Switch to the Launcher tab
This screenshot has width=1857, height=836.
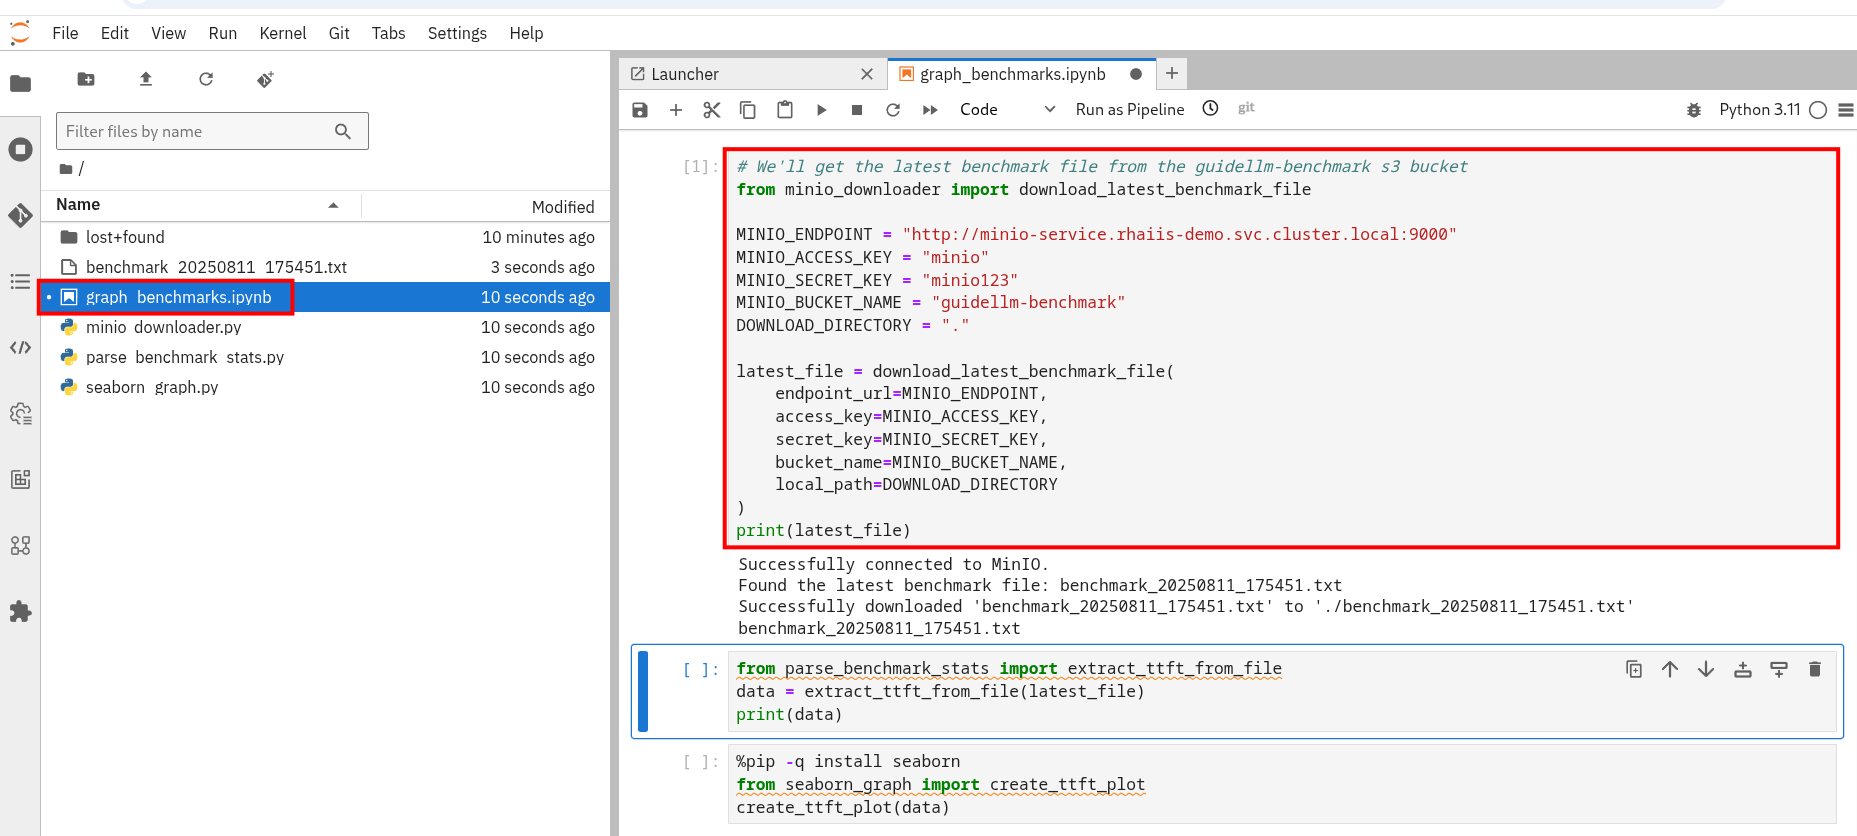(685, 74)
